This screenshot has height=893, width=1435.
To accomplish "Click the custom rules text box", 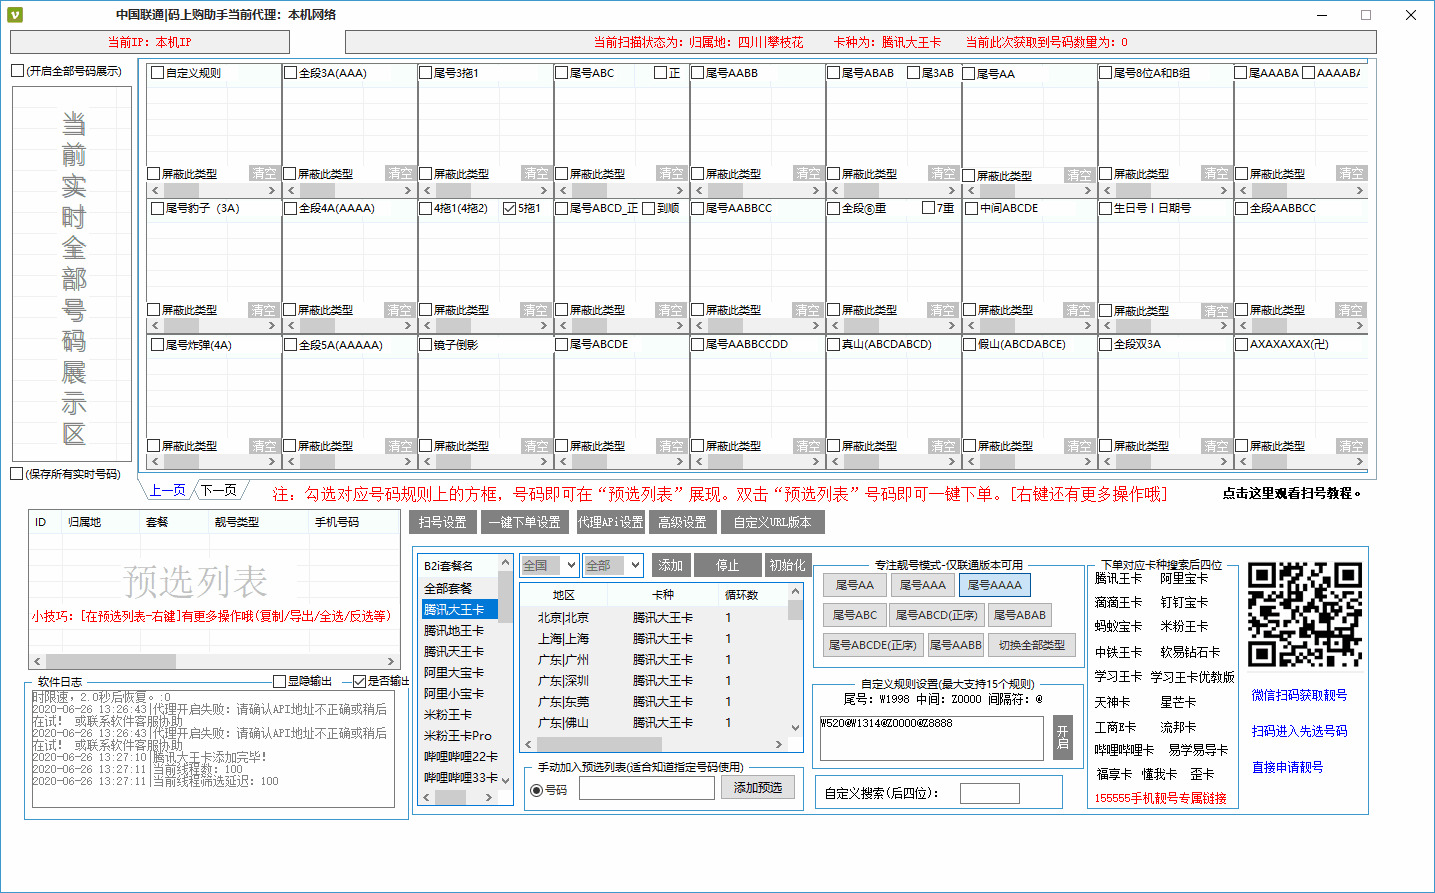I will coord(931,737).
